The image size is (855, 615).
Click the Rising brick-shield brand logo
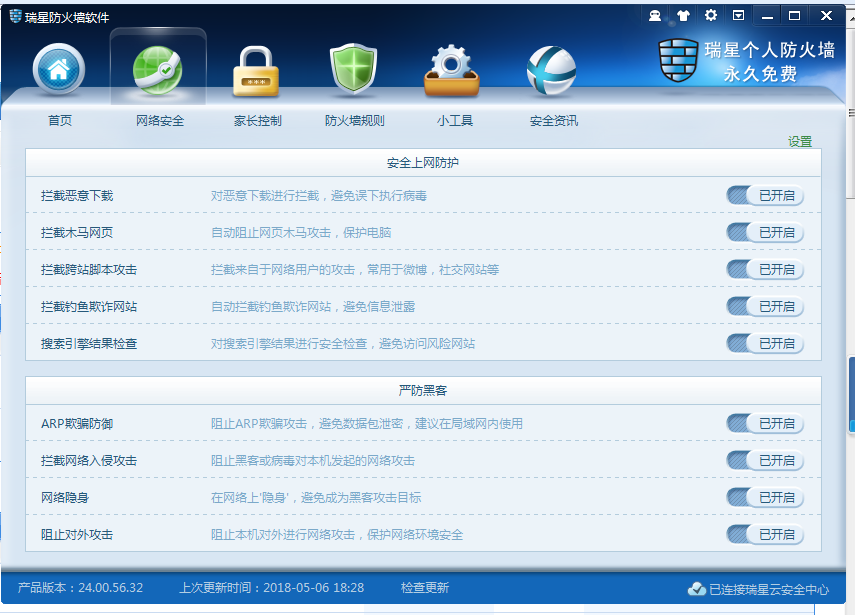pos(678,60)
